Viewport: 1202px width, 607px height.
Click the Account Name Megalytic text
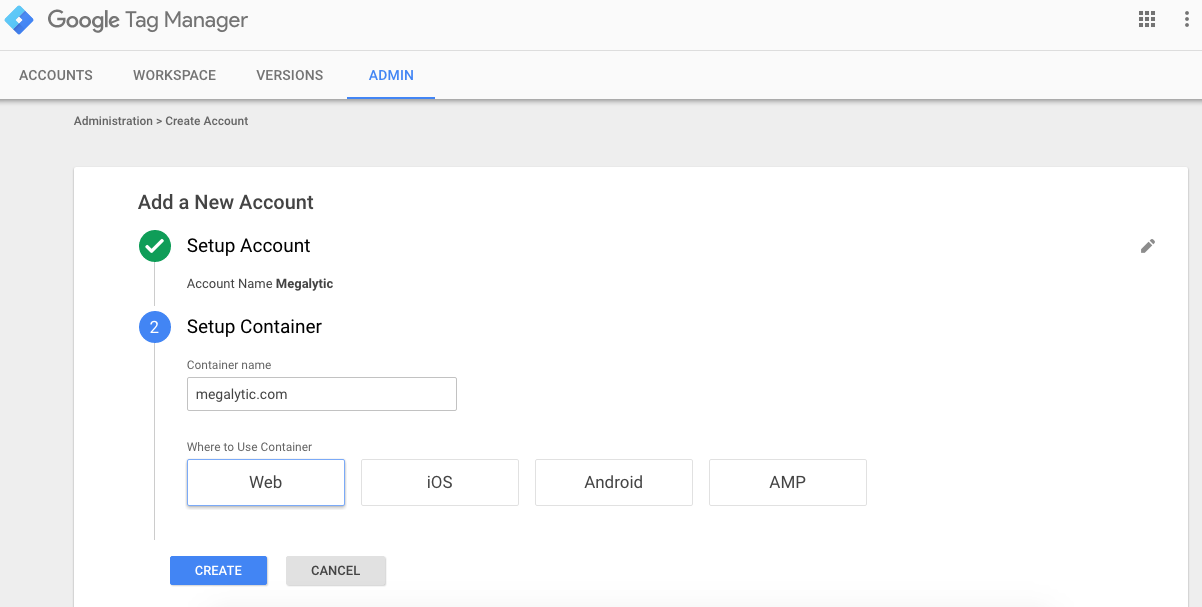[x=260, y=284]
